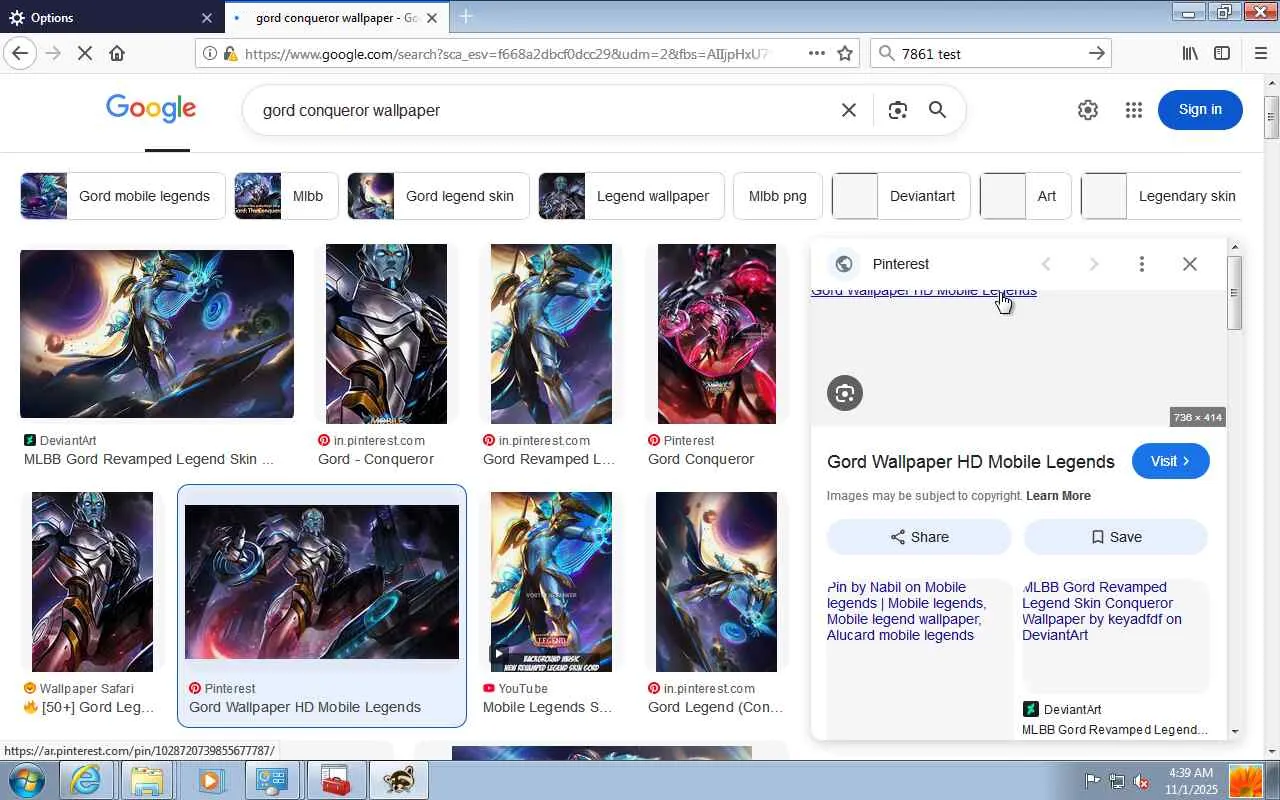Open a new browser tab
The height and width of the screenshot is (800, 1280).
click(466, 17)
